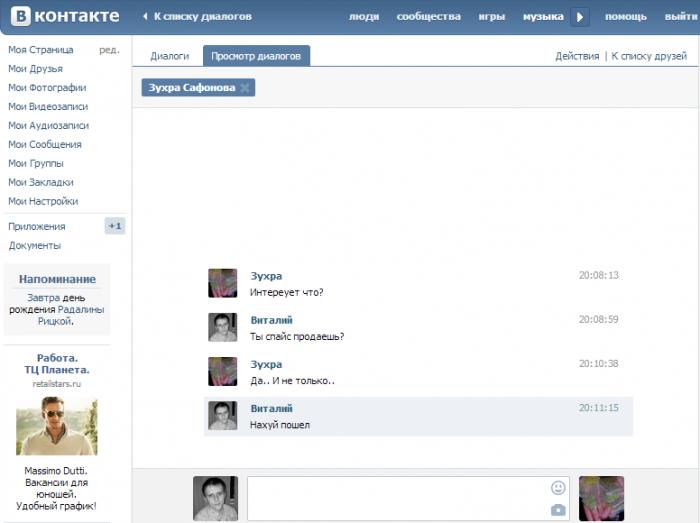Click the Massimo Dutti ad description text
This screenshot has height=523, width=700.
(x=56, y=489)
